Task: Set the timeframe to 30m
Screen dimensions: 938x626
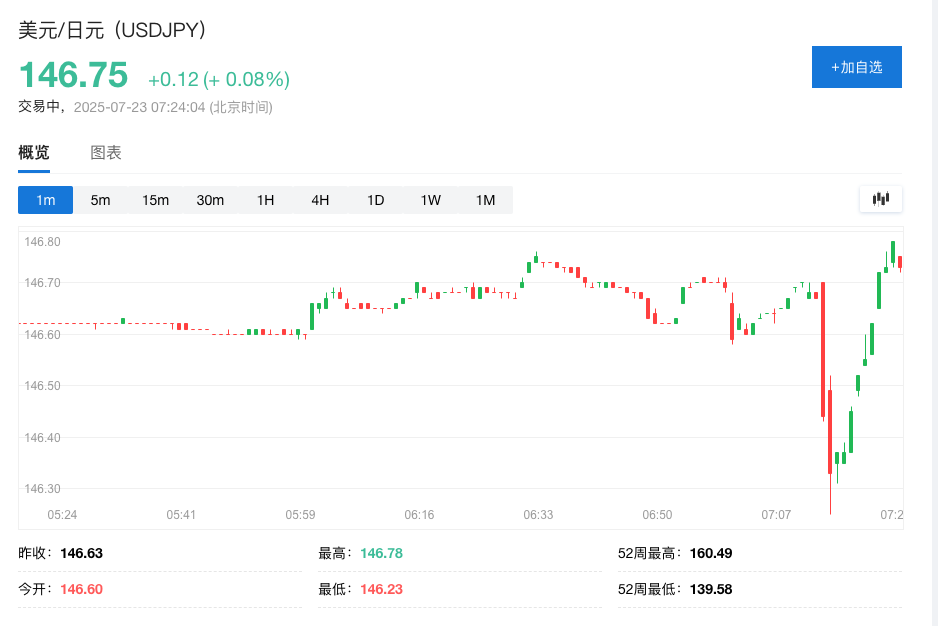Action: (x=210, y=200)
